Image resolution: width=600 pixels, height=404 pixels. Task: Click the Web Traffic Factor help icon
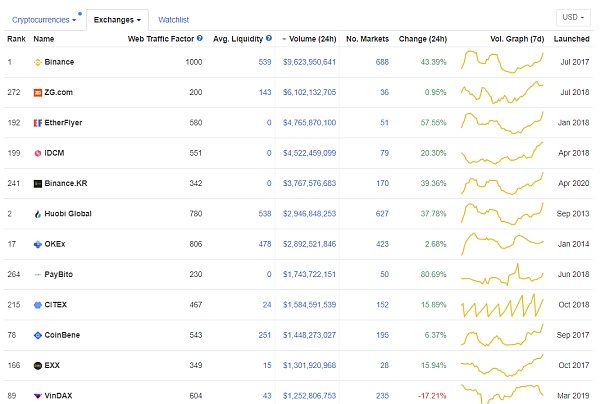point(200,38)
